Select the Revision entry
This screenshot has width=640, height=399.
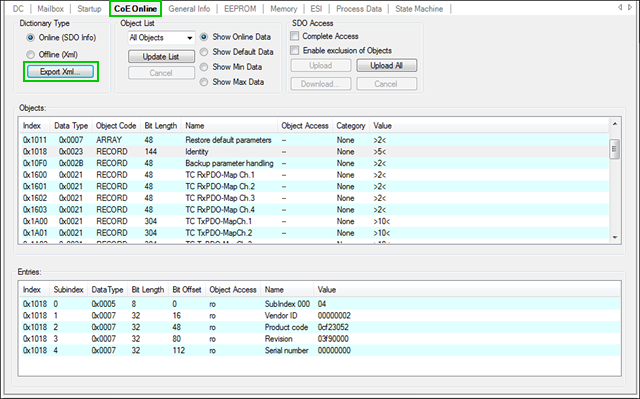[320, 339]
